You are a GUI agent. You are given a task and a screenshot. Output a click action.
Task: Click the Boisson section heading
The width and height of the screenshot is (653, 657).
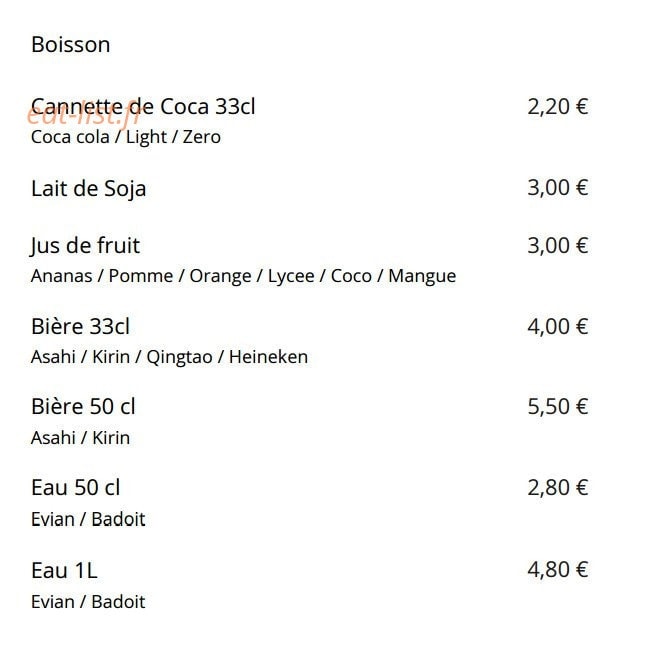[71, 44]
